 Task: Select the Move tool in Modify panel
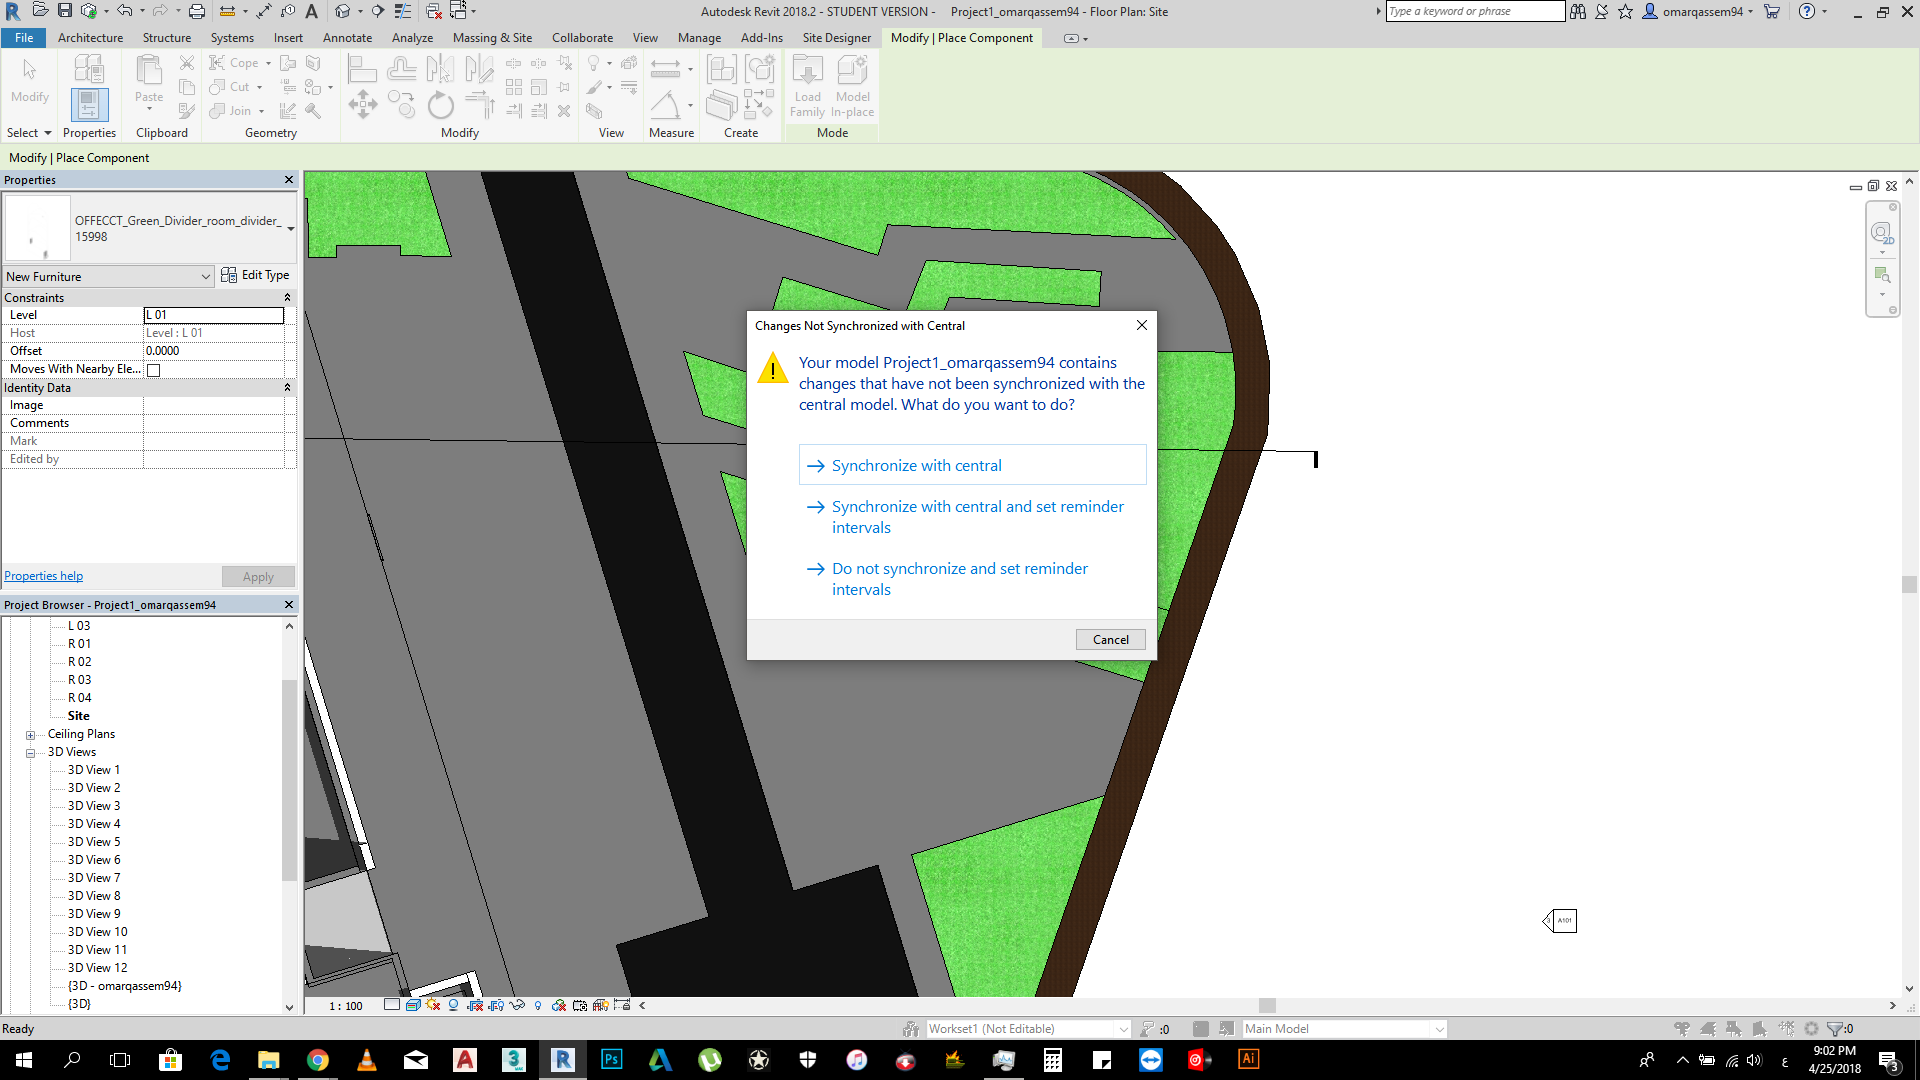[363, 104]
